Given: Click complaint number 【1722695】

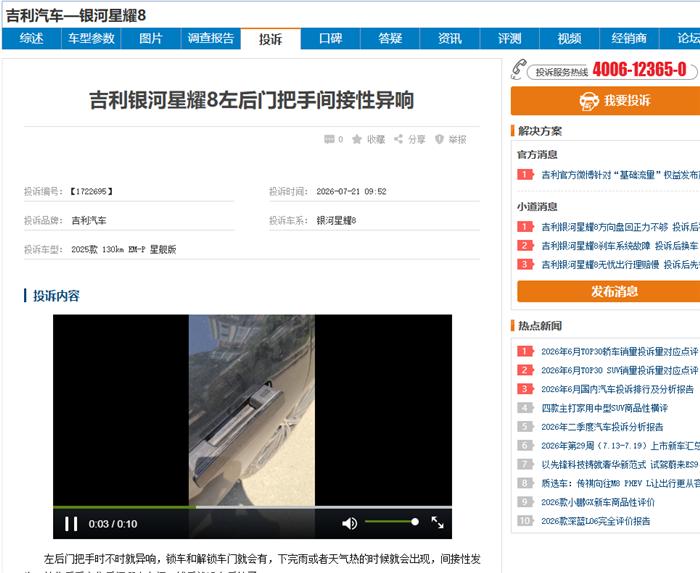Looking at the screenshot, I should tap(92, 191).
